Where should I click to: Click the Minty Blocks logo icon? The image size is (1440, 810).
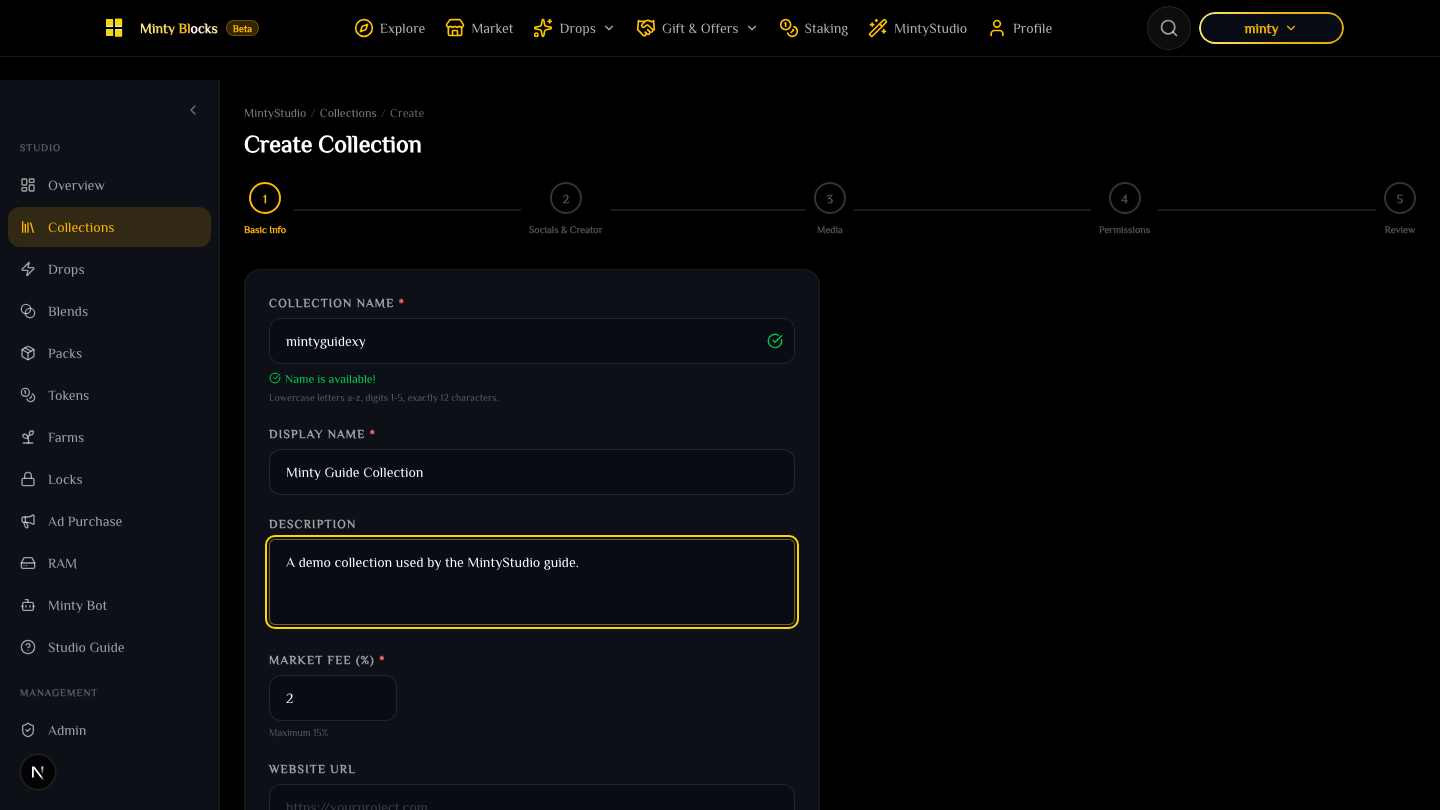(114, 28)
